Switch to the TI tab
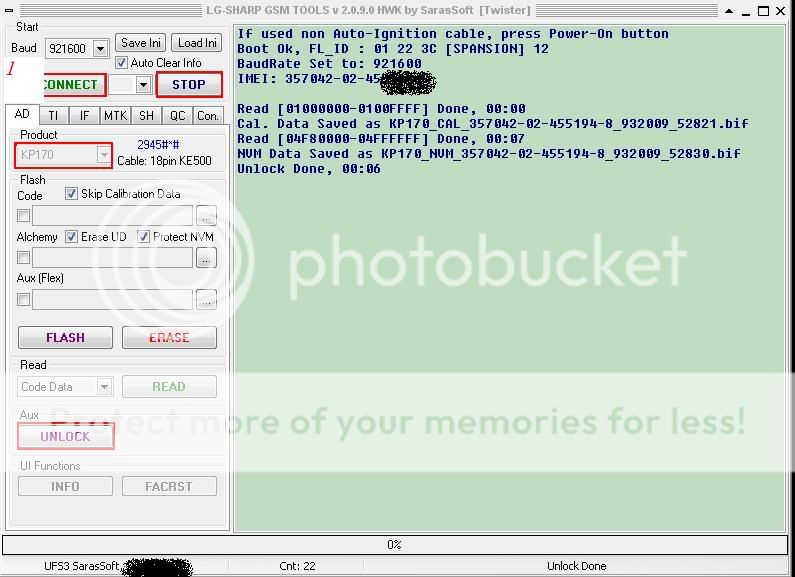 tap(53, 116)
